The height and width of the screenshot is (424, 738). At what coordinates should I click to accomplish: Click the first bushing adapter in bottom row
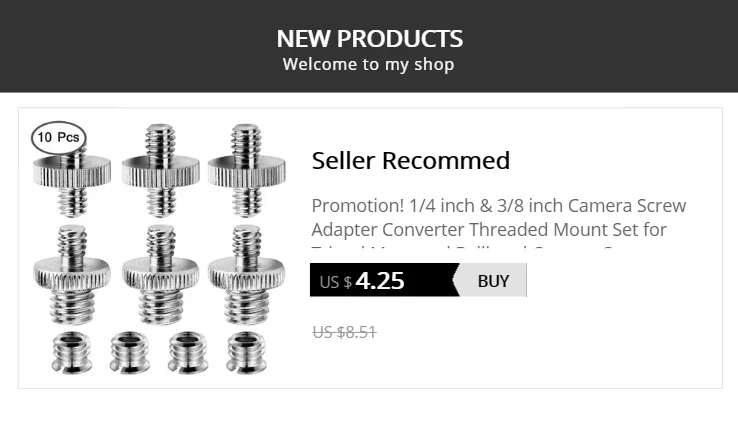click(71, 352)
